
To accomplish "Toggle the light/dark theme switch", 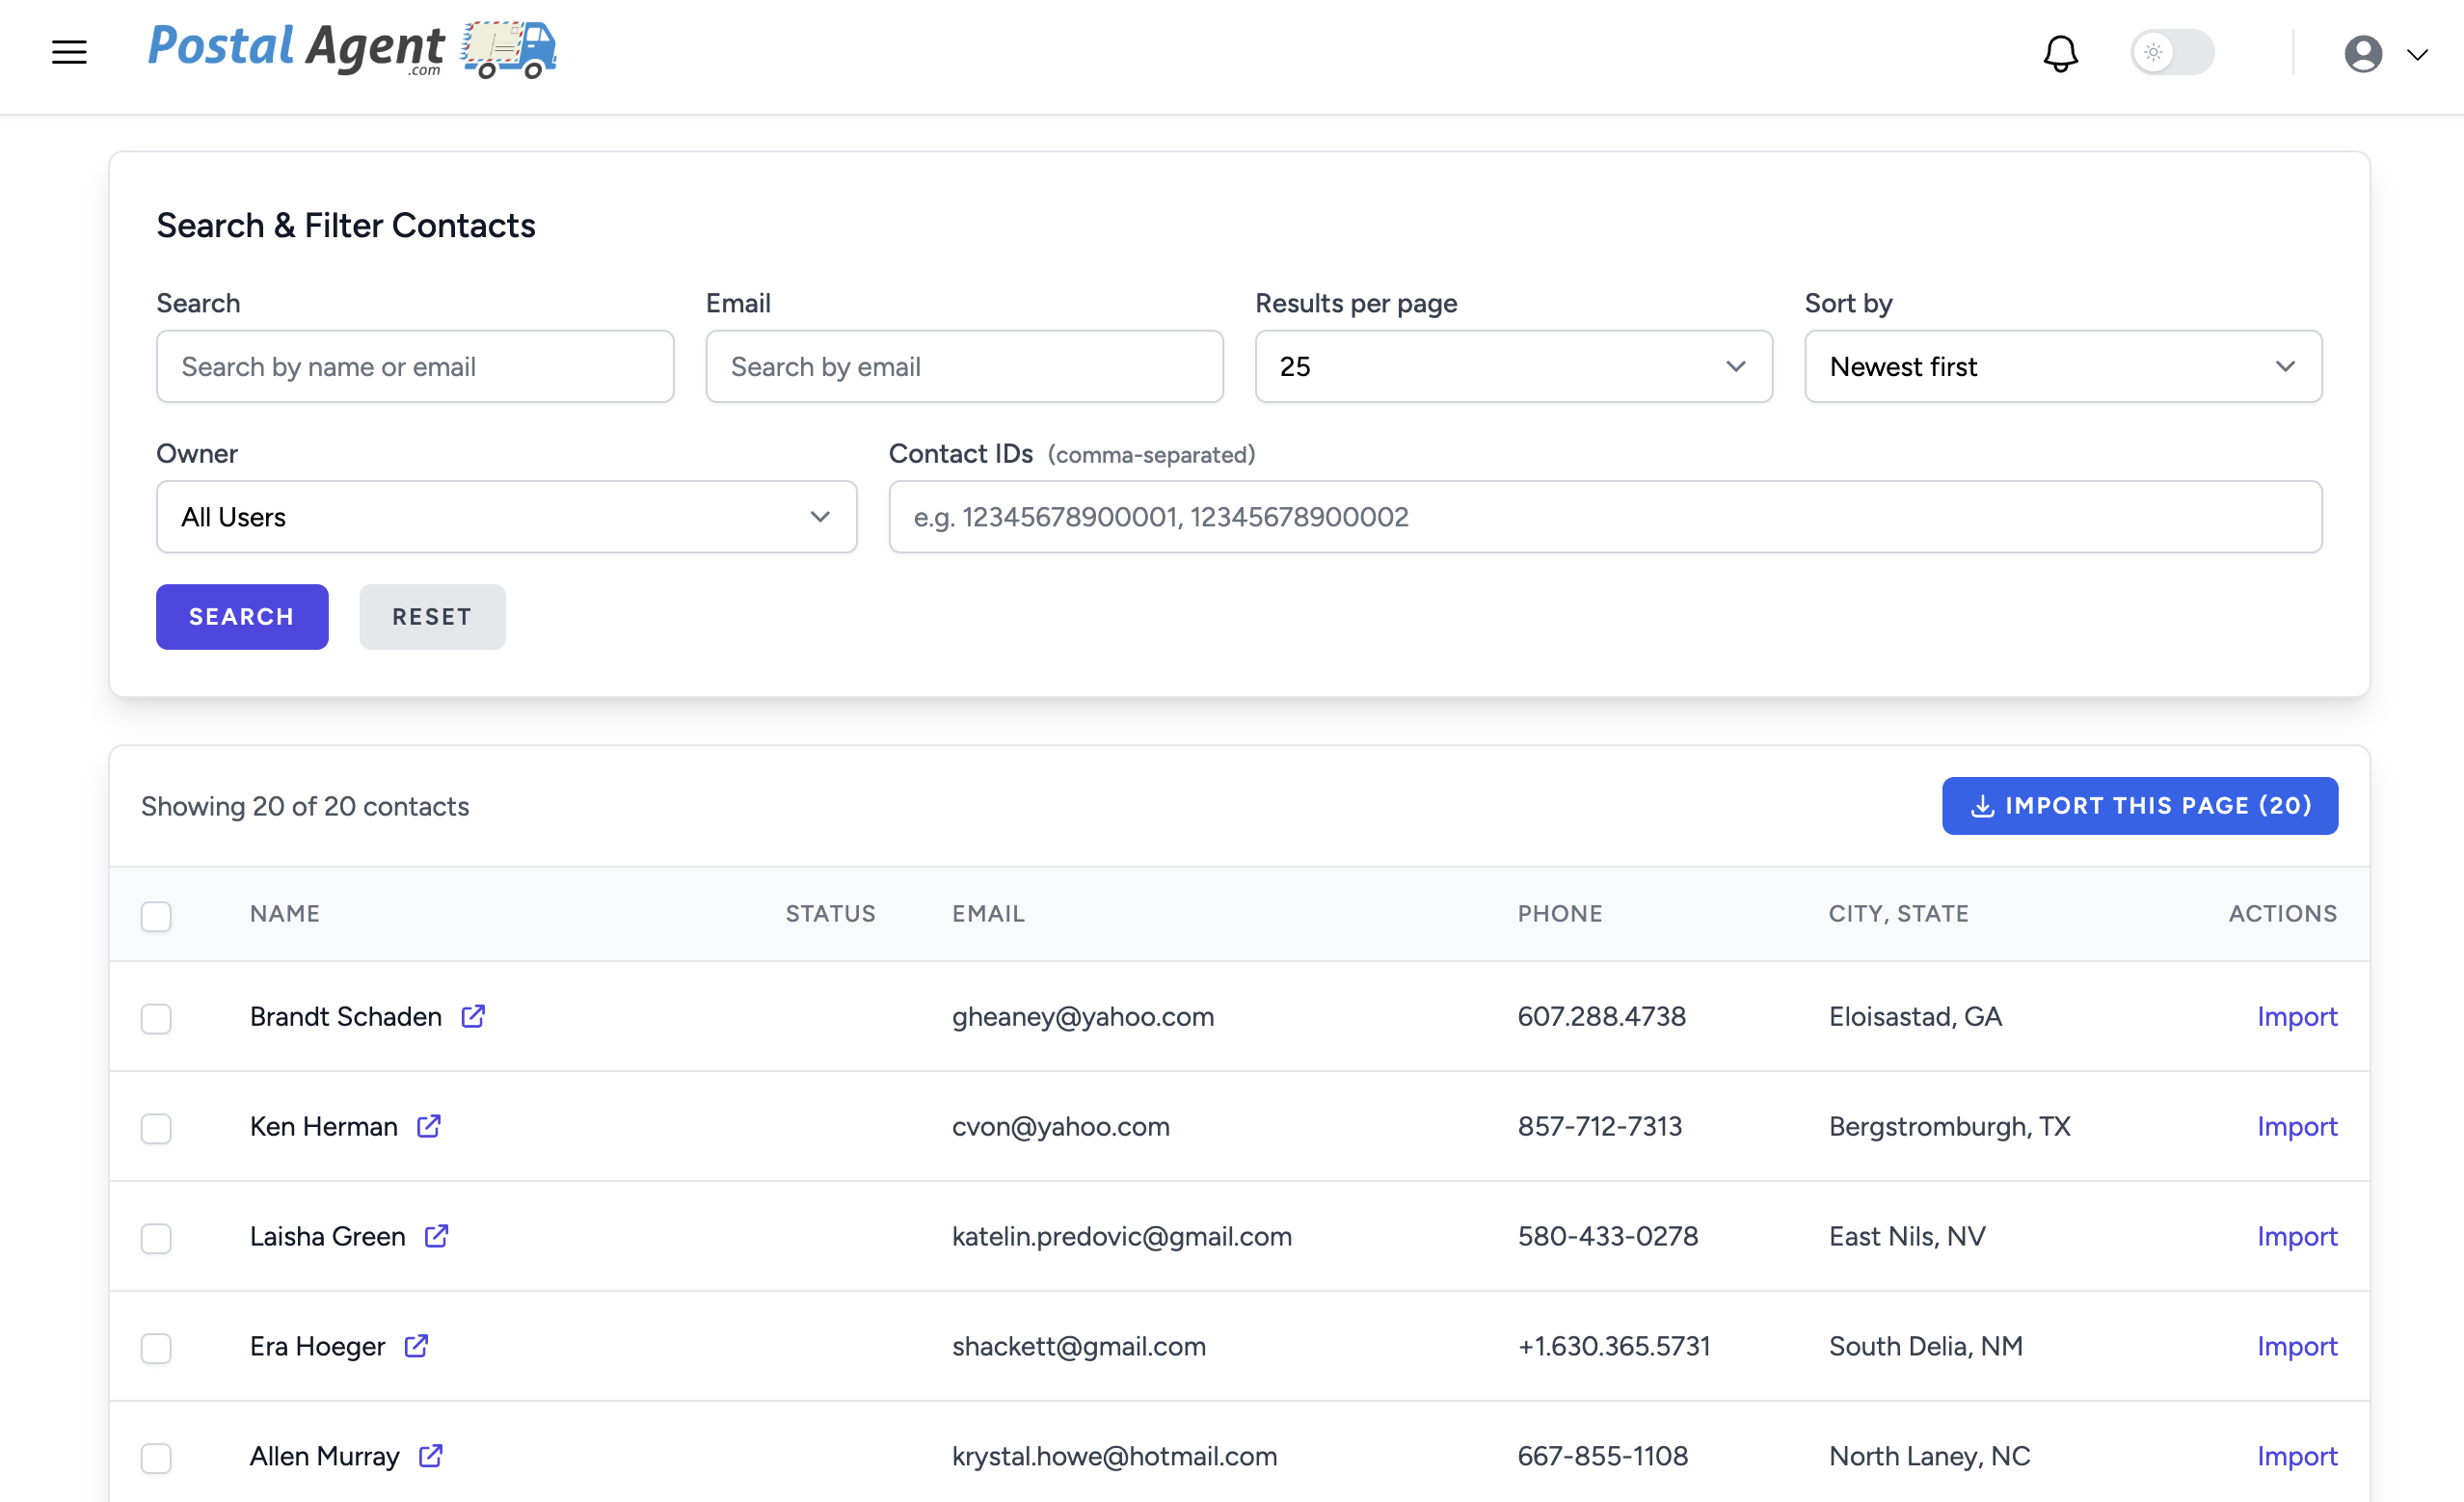I will pyautogui.click(x=2172, y=52).
